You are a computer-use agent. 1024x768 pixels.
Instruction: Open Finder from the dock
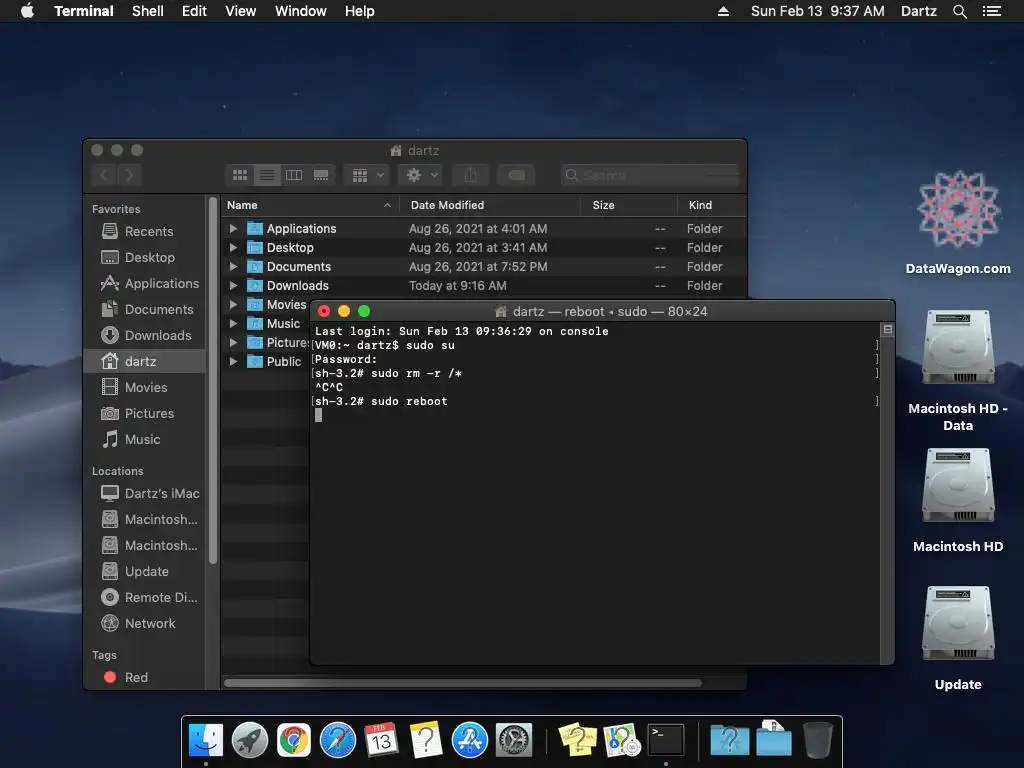tap(206, 740)
